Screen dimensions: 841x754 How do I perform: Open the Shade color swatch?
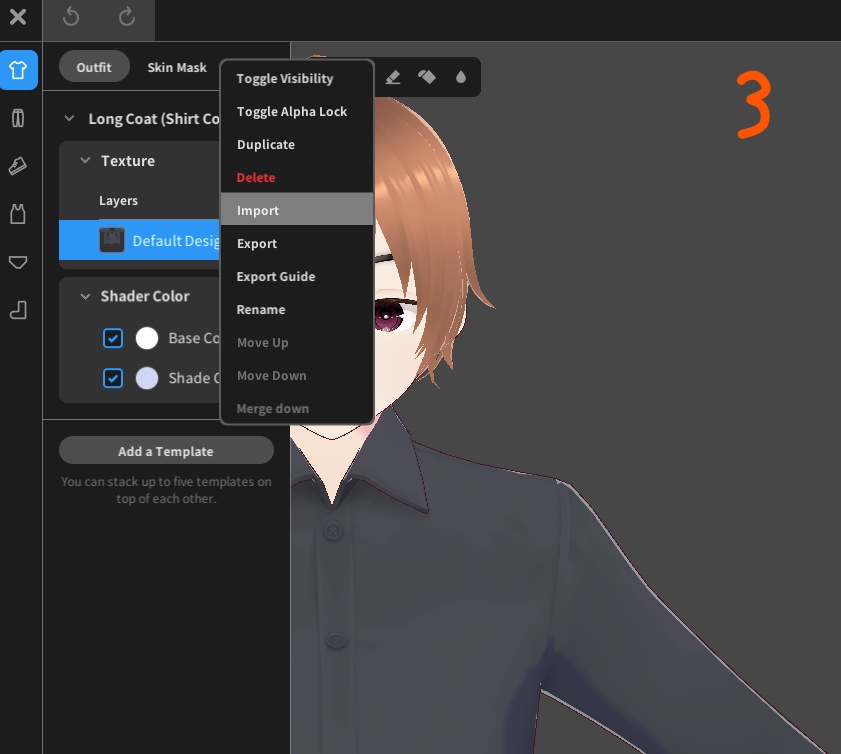(x=147, y=378)
